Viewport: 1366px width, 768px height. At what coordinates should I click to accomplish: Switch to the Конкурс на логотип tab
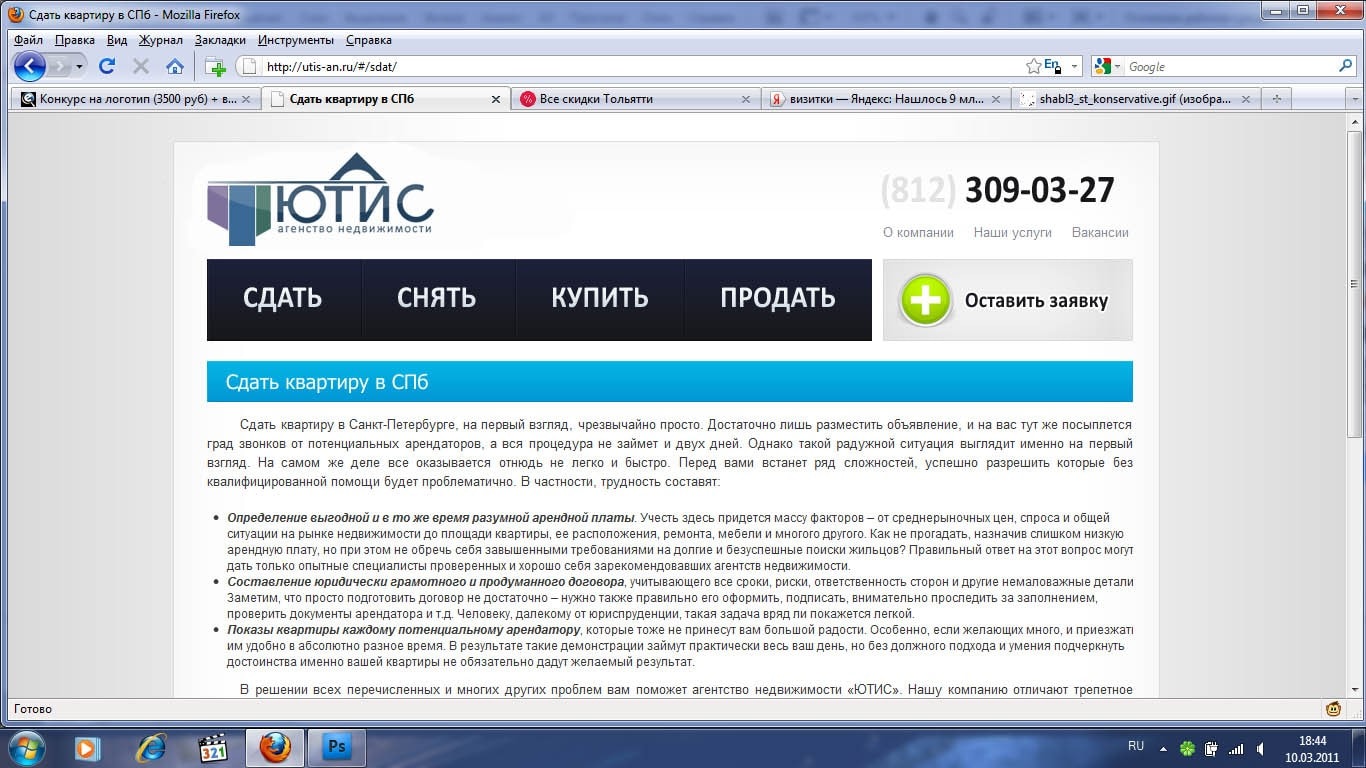click(x=135, y=99)
